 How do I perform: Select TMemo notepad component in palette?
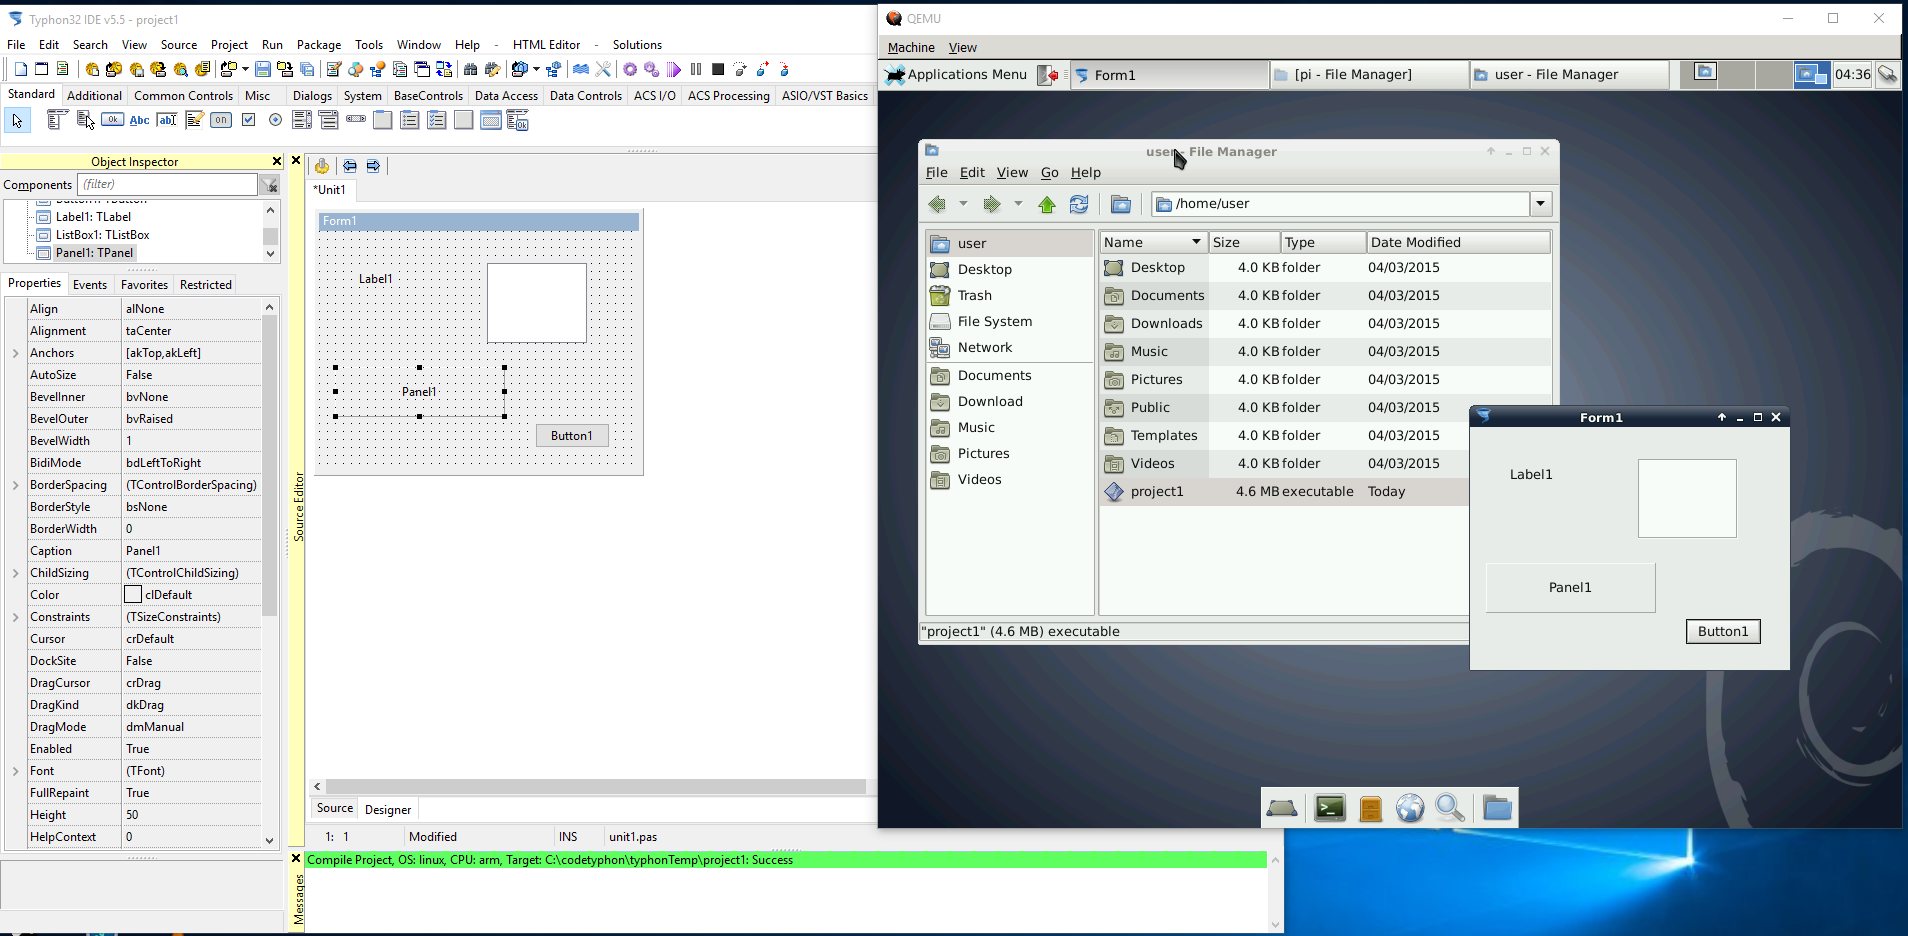(x=194, y=120)
